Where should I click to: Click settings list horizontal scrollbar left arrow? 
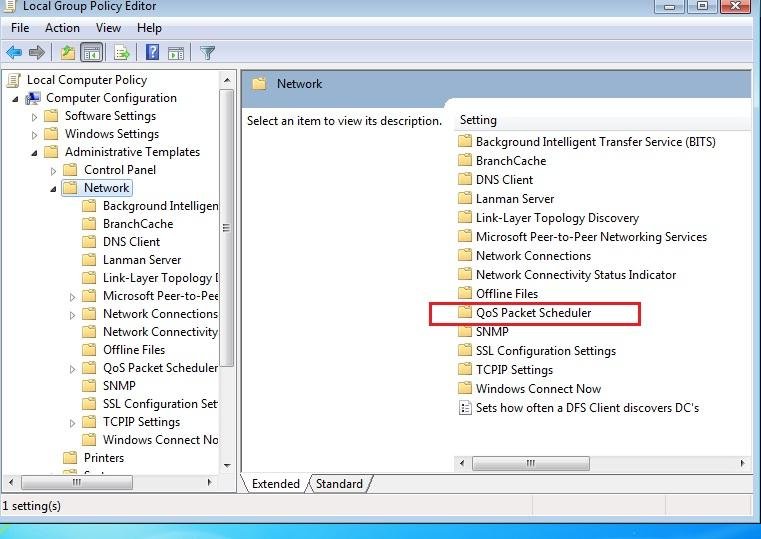coord(462,463)
